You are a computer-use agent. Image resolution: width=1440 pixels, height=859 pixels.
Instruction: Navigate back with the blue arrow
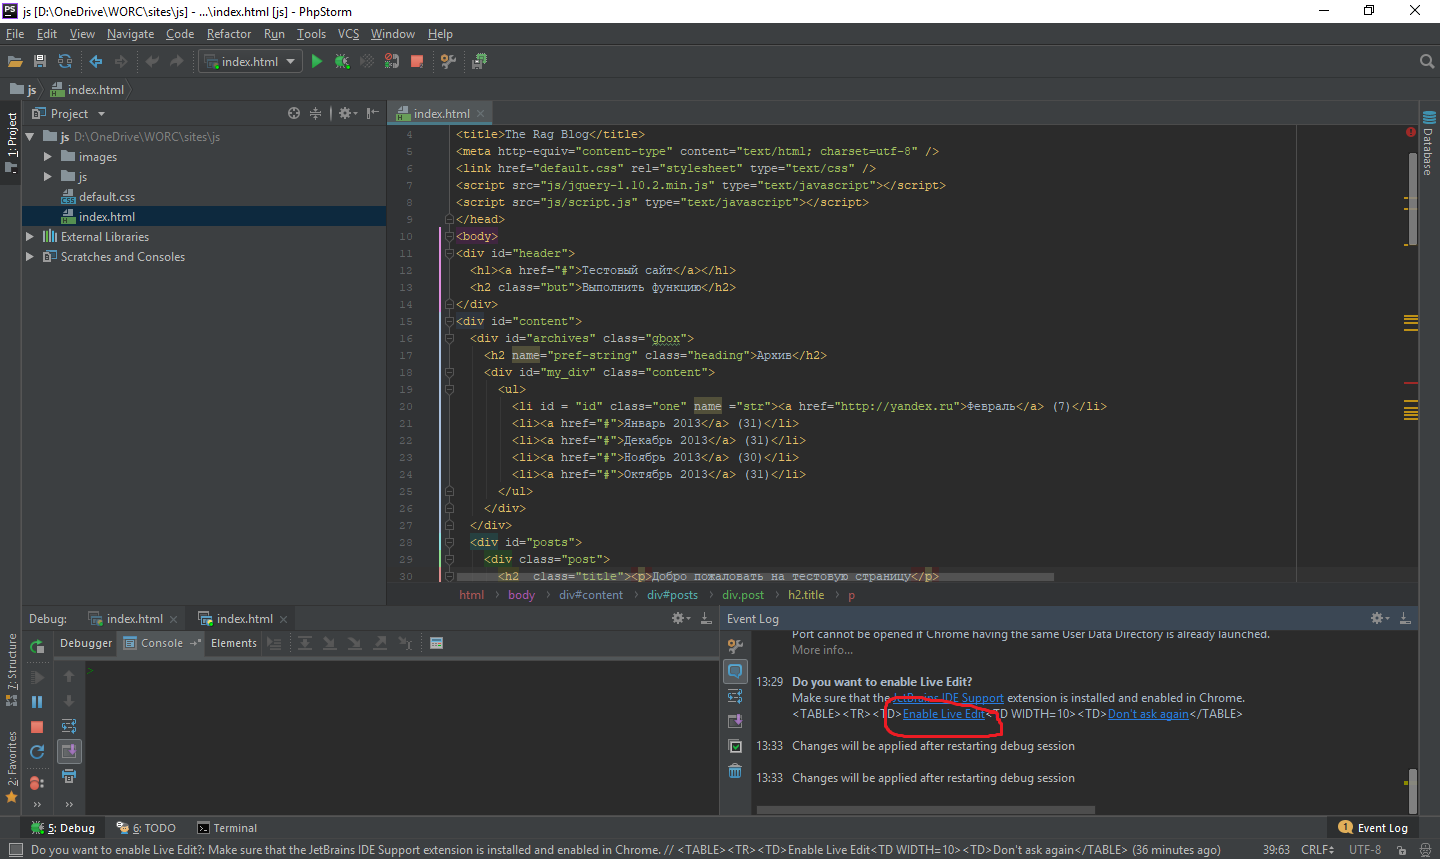pyautogui.click(x=96, y=62)
